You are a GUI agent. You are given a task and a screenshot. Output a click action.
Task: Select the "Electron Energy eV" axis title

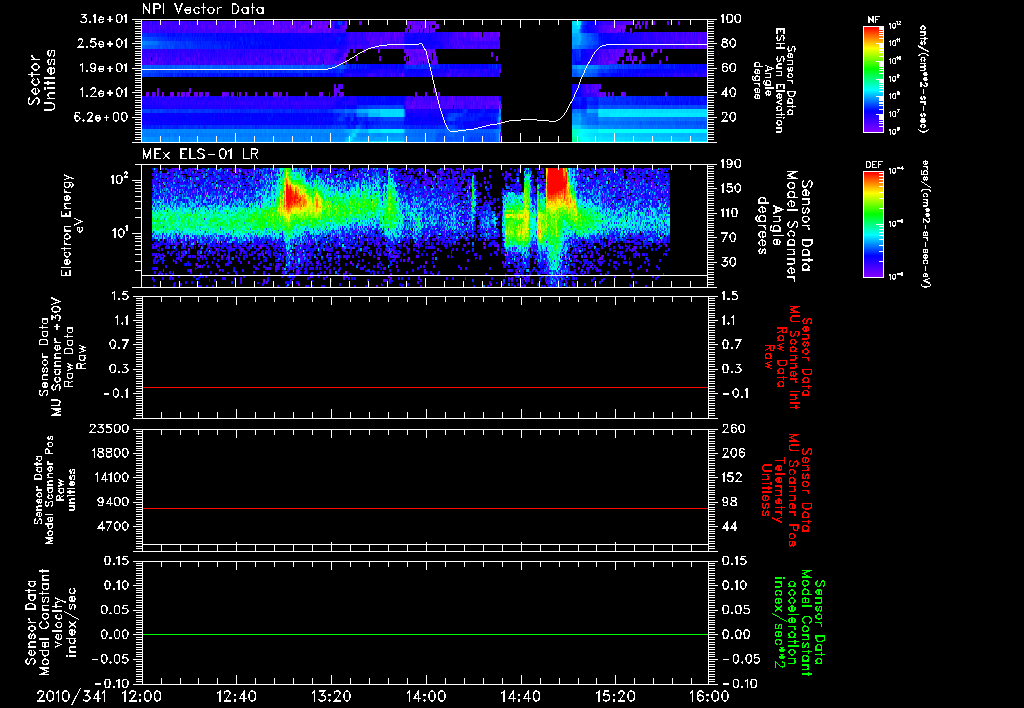(x=73, y=226)
